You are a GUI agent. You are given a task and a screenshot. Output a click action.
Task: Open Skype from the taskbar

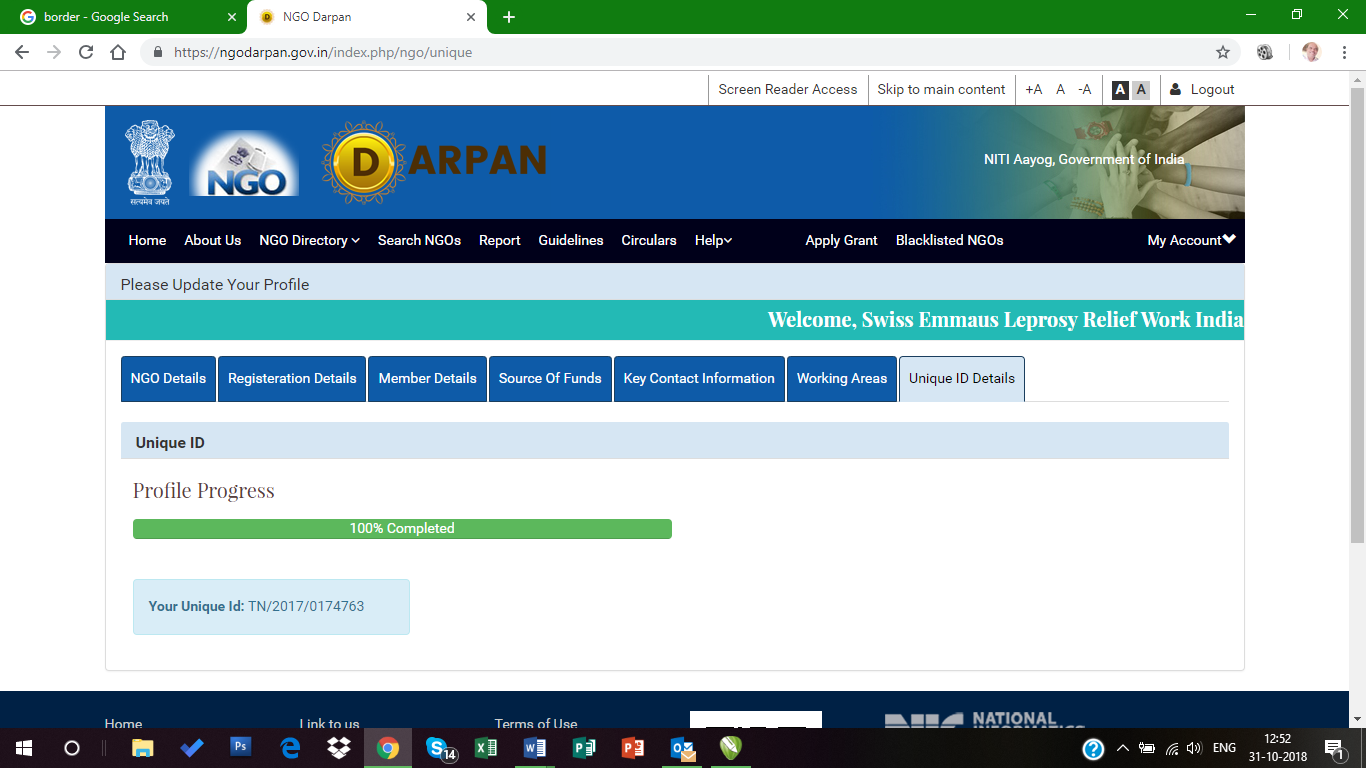438,748
